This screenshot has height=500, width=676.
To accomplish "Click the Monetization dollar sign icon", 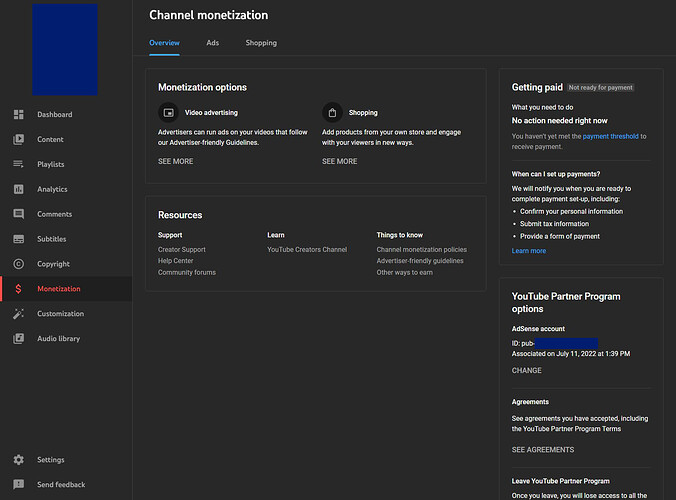I will [19, 289].
